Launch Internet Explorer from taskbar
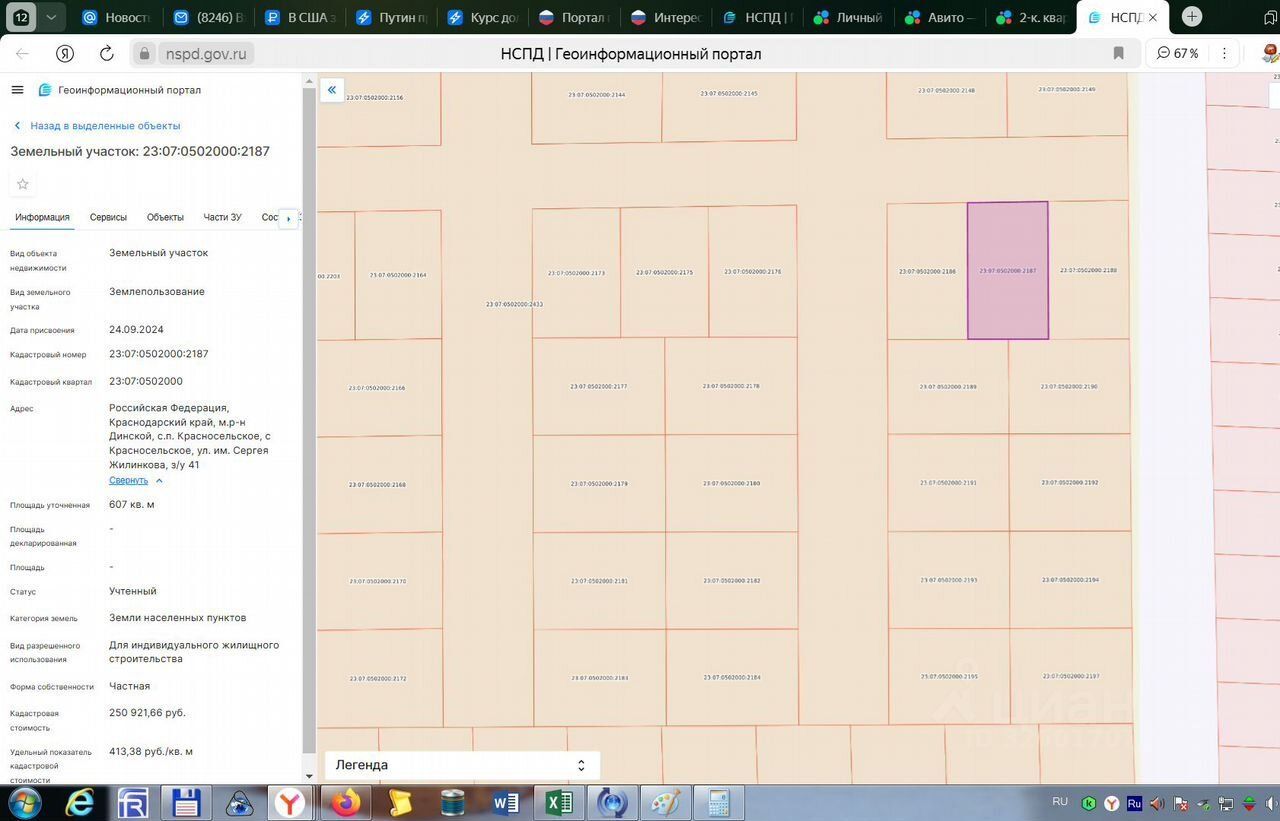Viewport: 1280px width, 821px height. (x=80, y=803)
